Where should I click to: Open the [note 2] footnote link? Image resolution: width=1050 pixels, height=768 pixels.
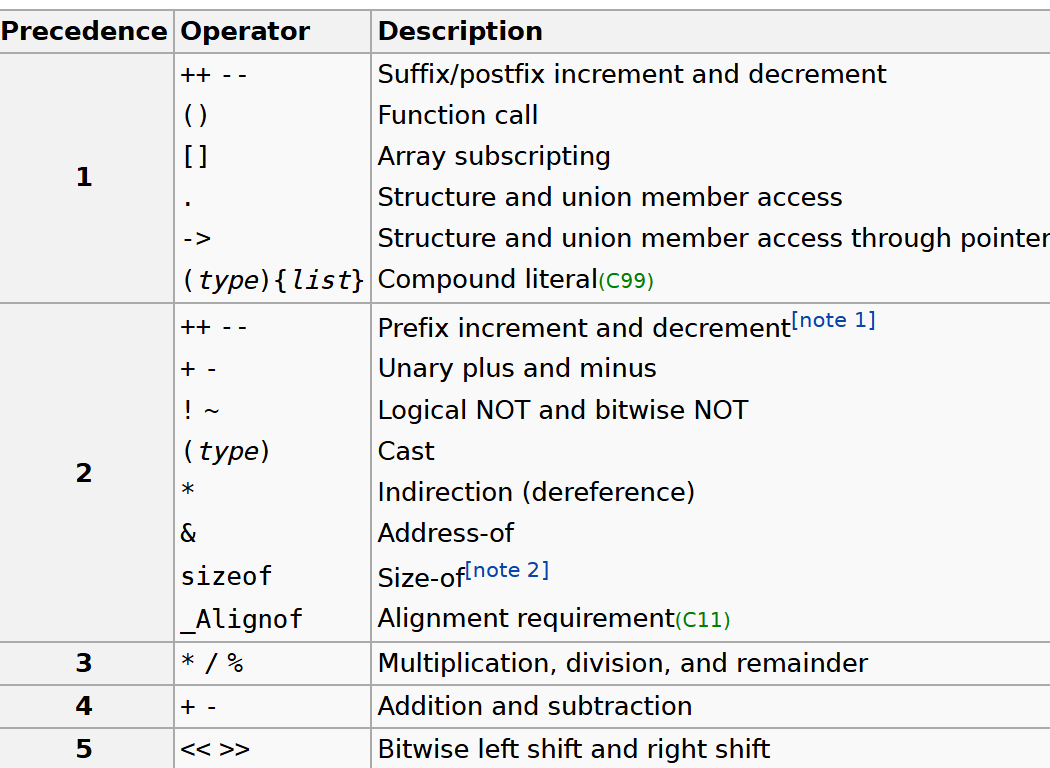[x=507, y=570]
